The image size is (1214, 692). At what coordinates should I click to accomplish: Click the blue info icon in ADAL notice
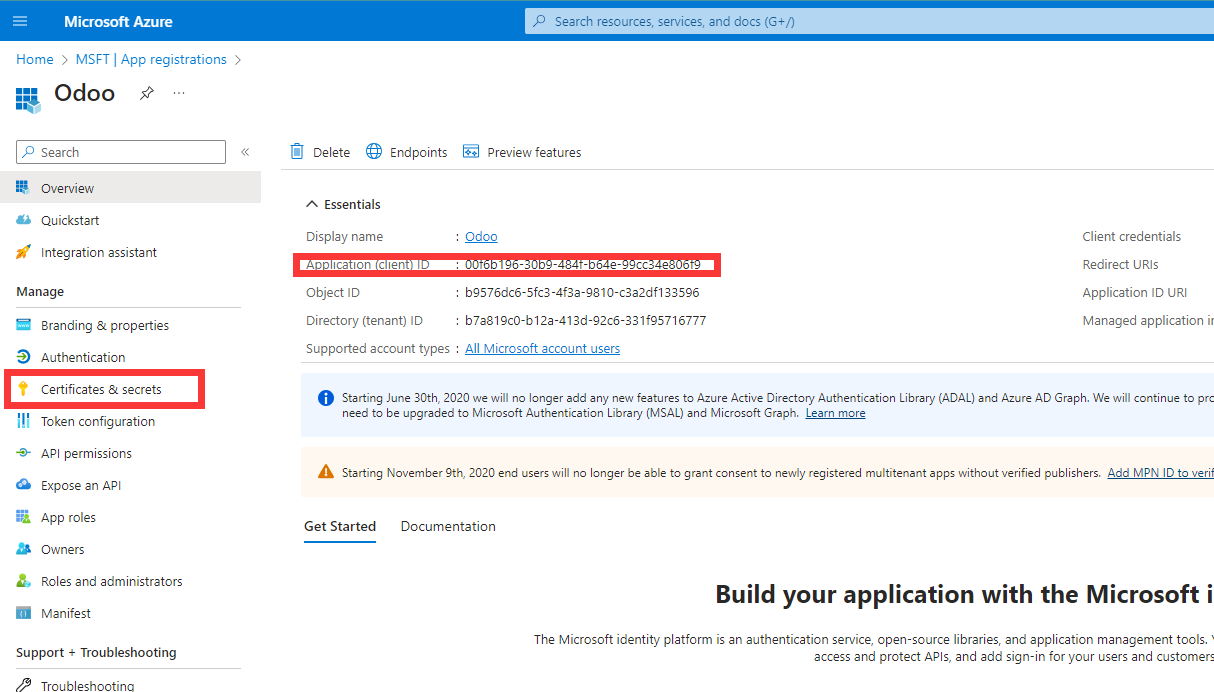click(326, 398)
